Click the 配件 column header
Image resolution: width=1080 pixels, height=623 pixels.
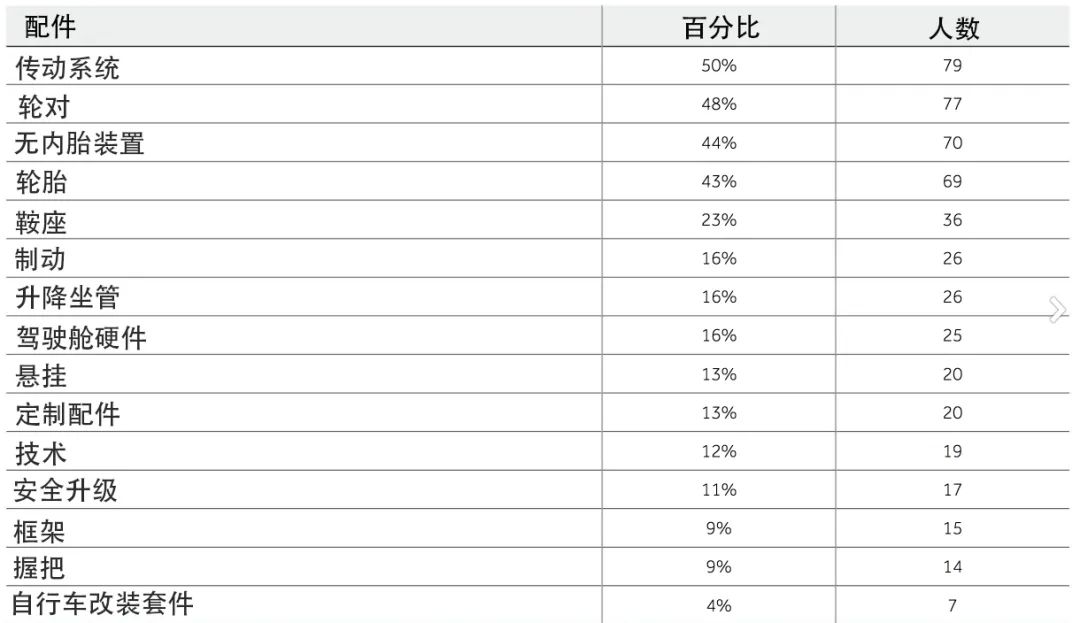click(50, 27)
